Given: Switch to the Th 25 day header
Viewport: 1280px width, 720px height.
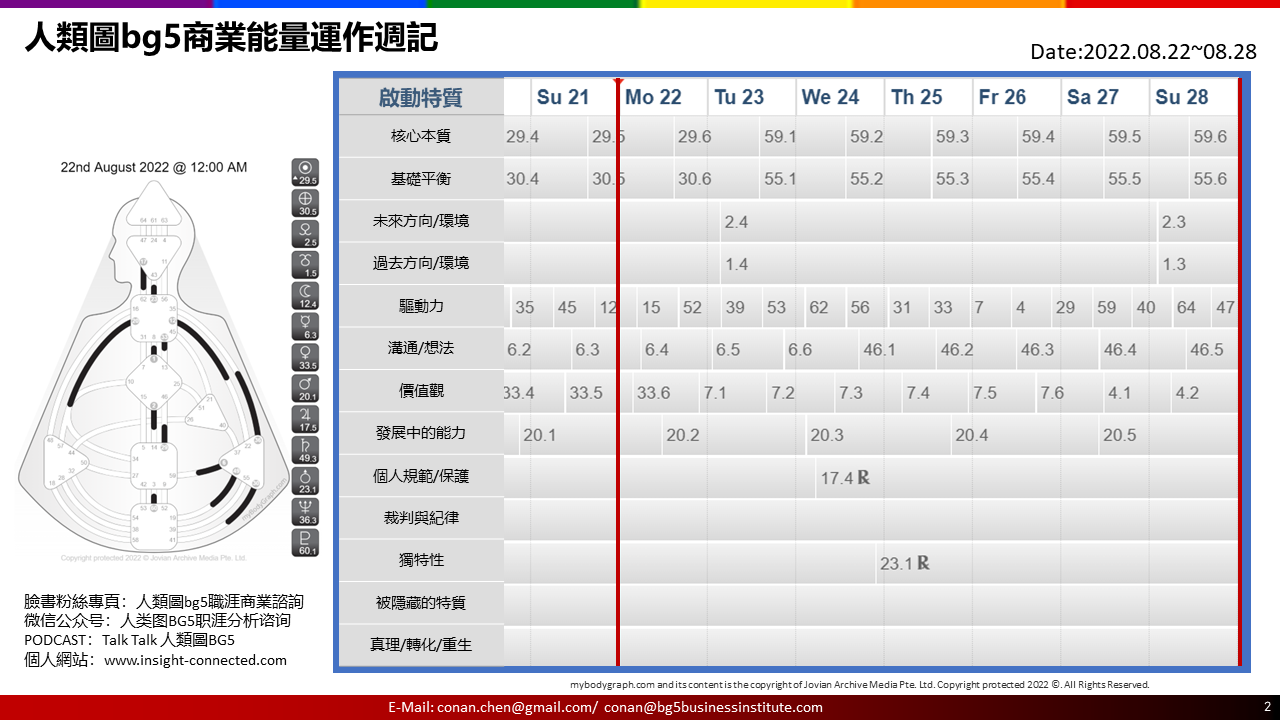Looking at the screenshot, I should click(x=917, y=97).
